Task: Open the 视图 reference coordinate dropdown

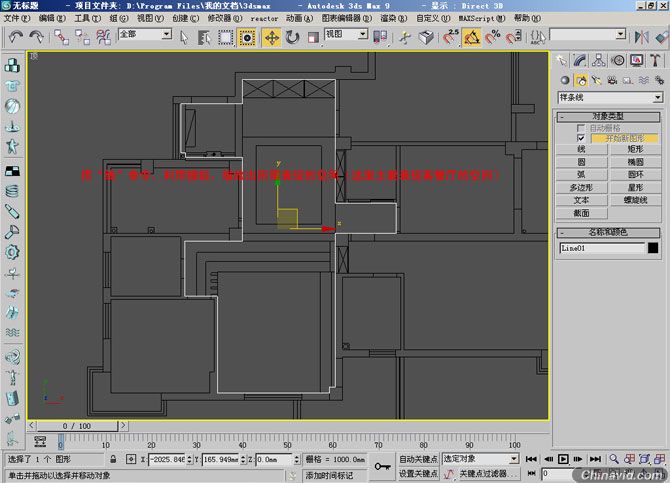Action: coord(363,34)
